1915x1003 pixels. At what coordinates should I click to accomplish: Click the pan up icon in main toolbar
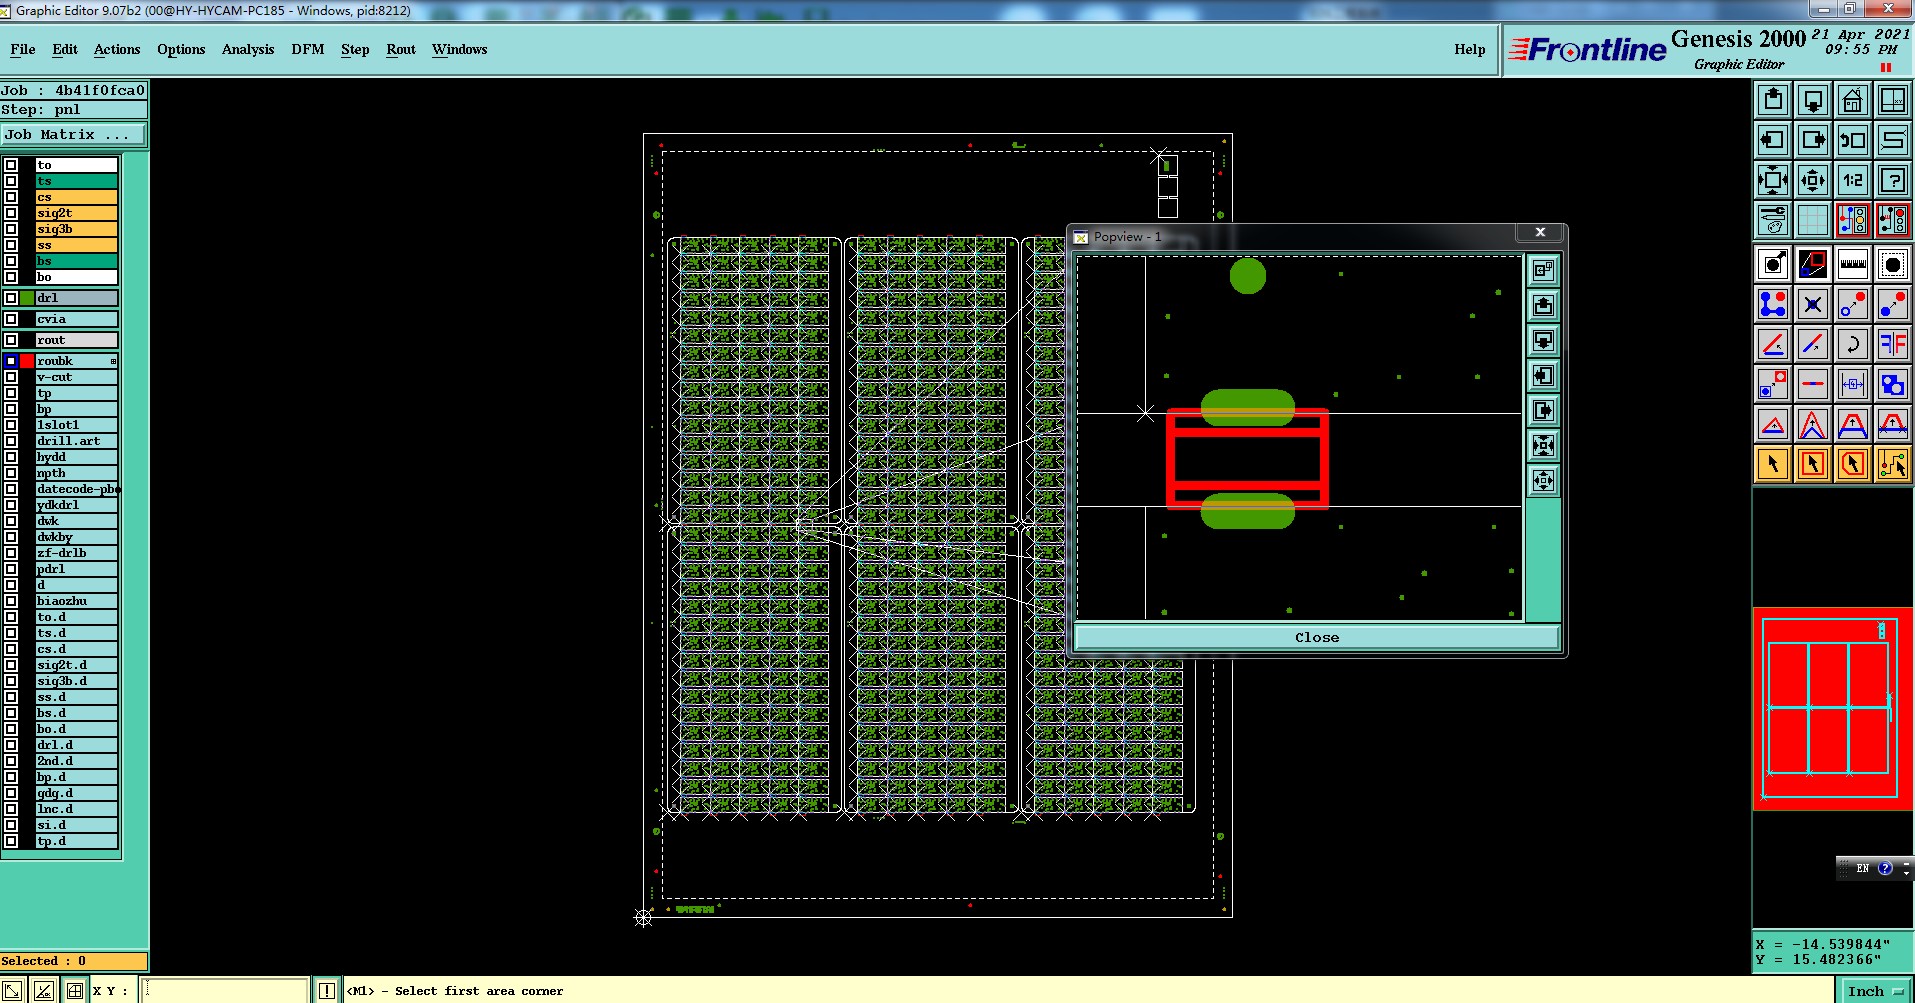(1773, 100)
